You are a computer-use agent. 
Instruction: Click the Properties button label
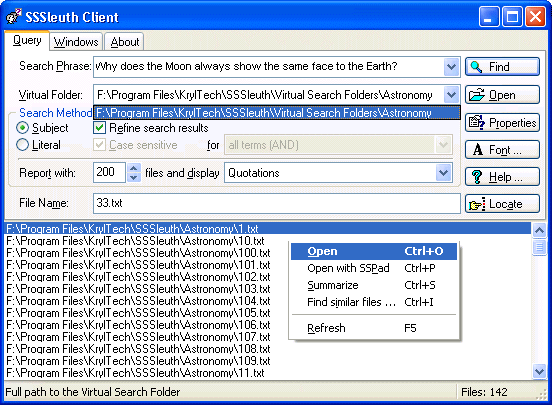click(513, 123)
